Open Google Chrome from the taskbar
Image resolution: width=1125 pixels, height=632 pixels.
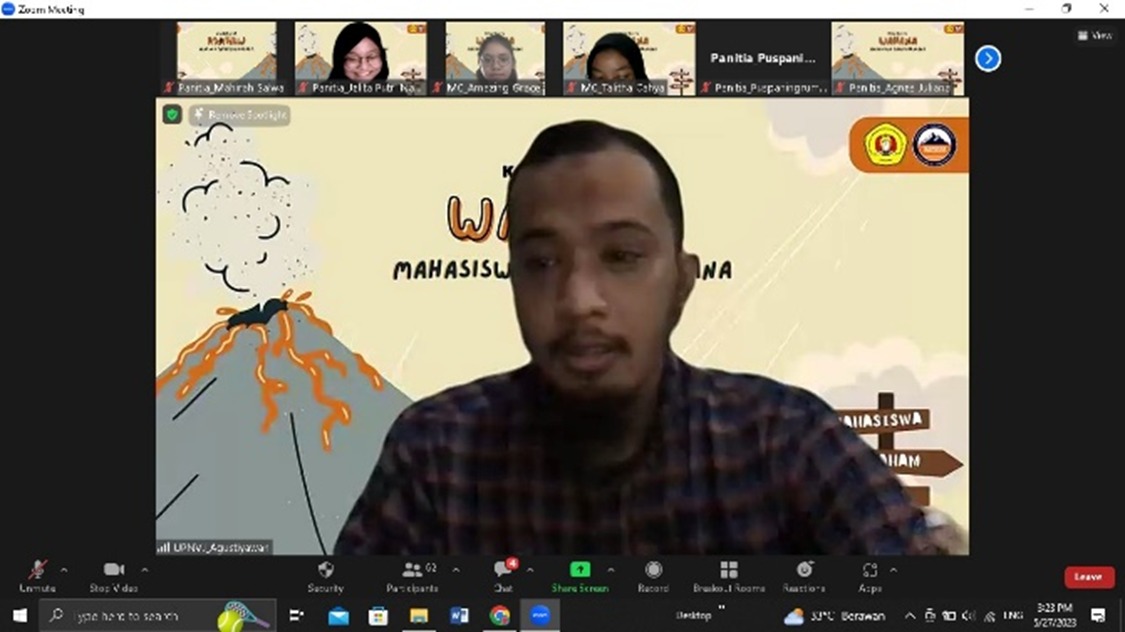coord(499,615)
